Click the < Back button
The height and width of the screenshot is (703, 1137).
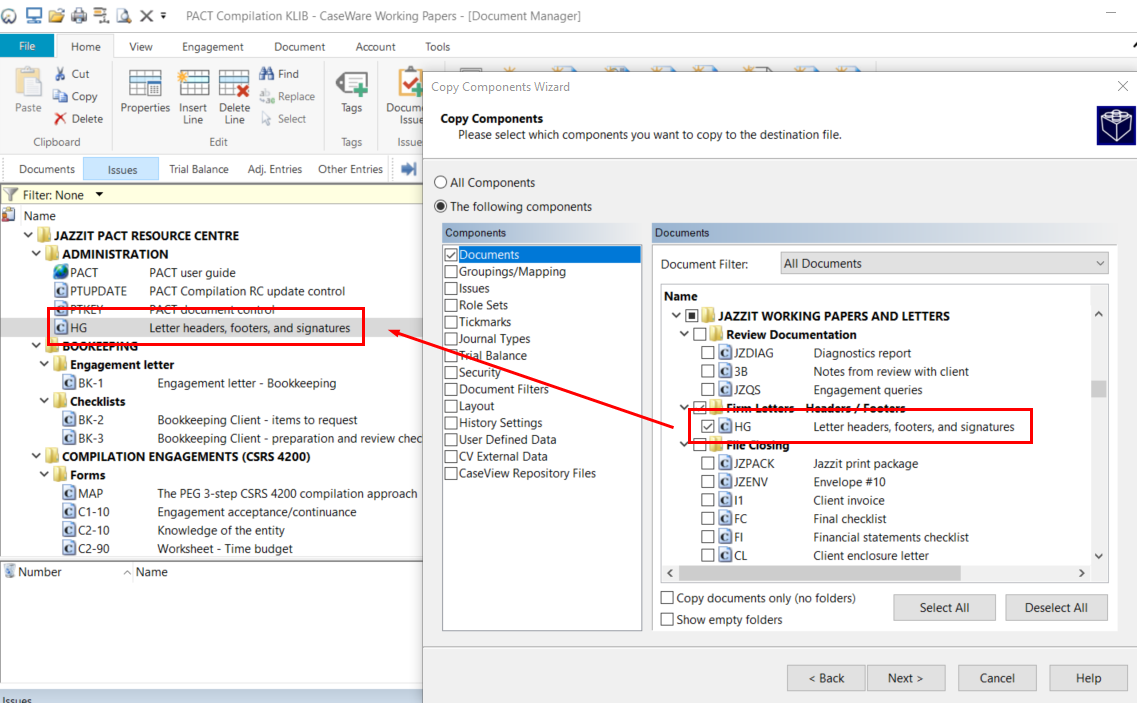coord(826,678)
